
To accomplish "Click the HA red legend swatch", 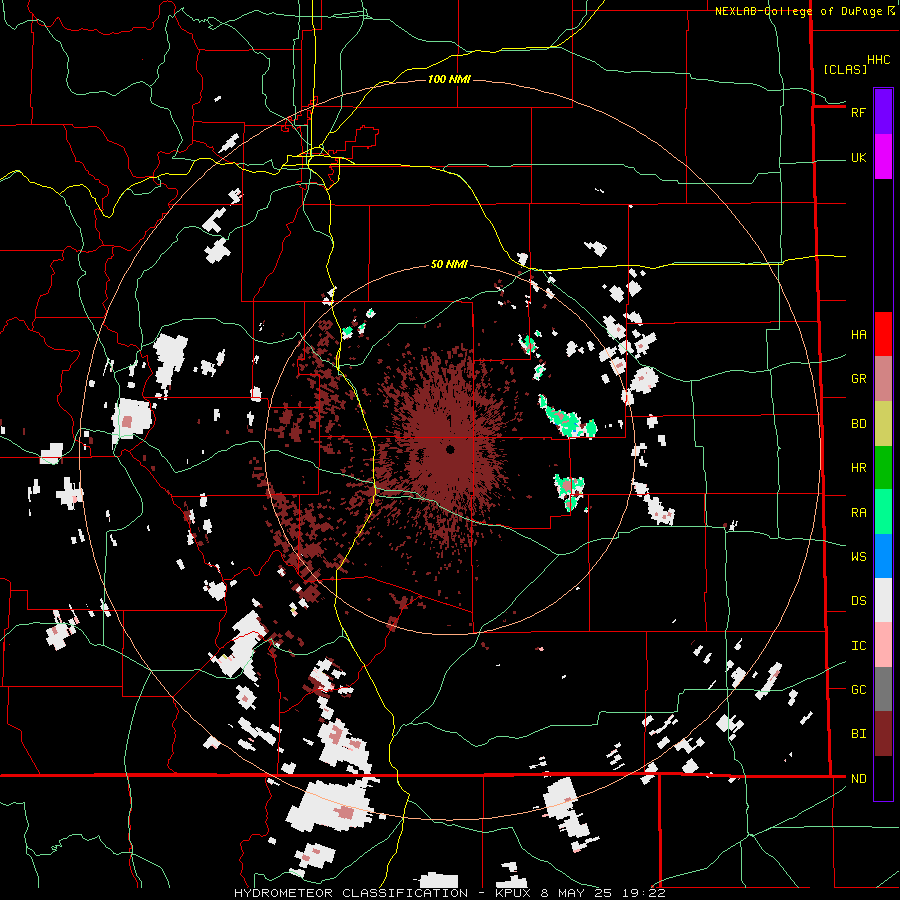I will tap(883, 334).
